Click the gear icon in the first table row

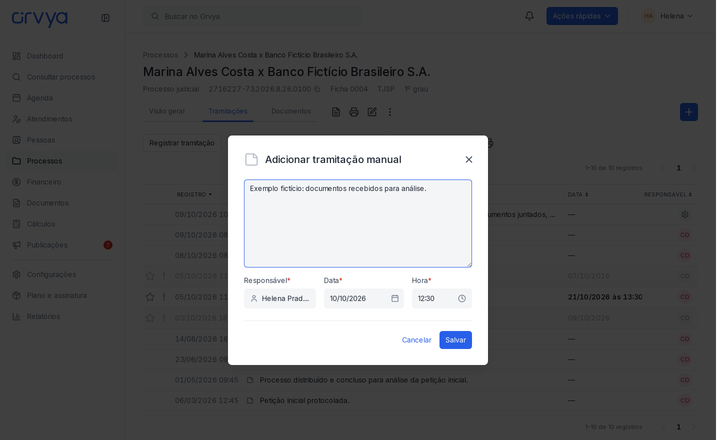click(x=684, y=214)
